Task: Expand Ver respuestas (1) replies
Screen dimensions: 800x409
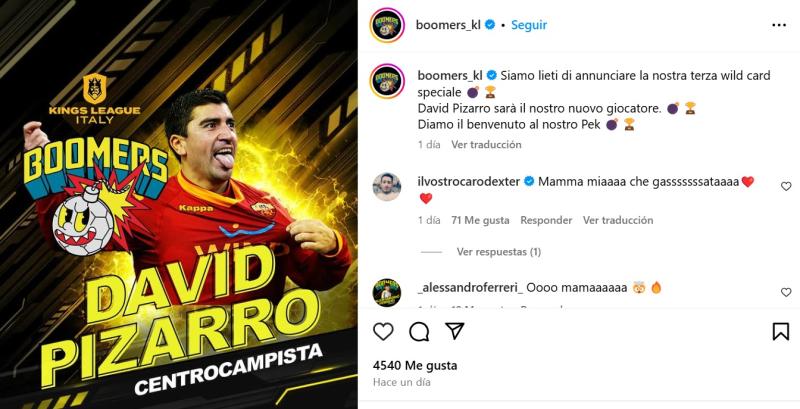Action: (x=498, y=252)
